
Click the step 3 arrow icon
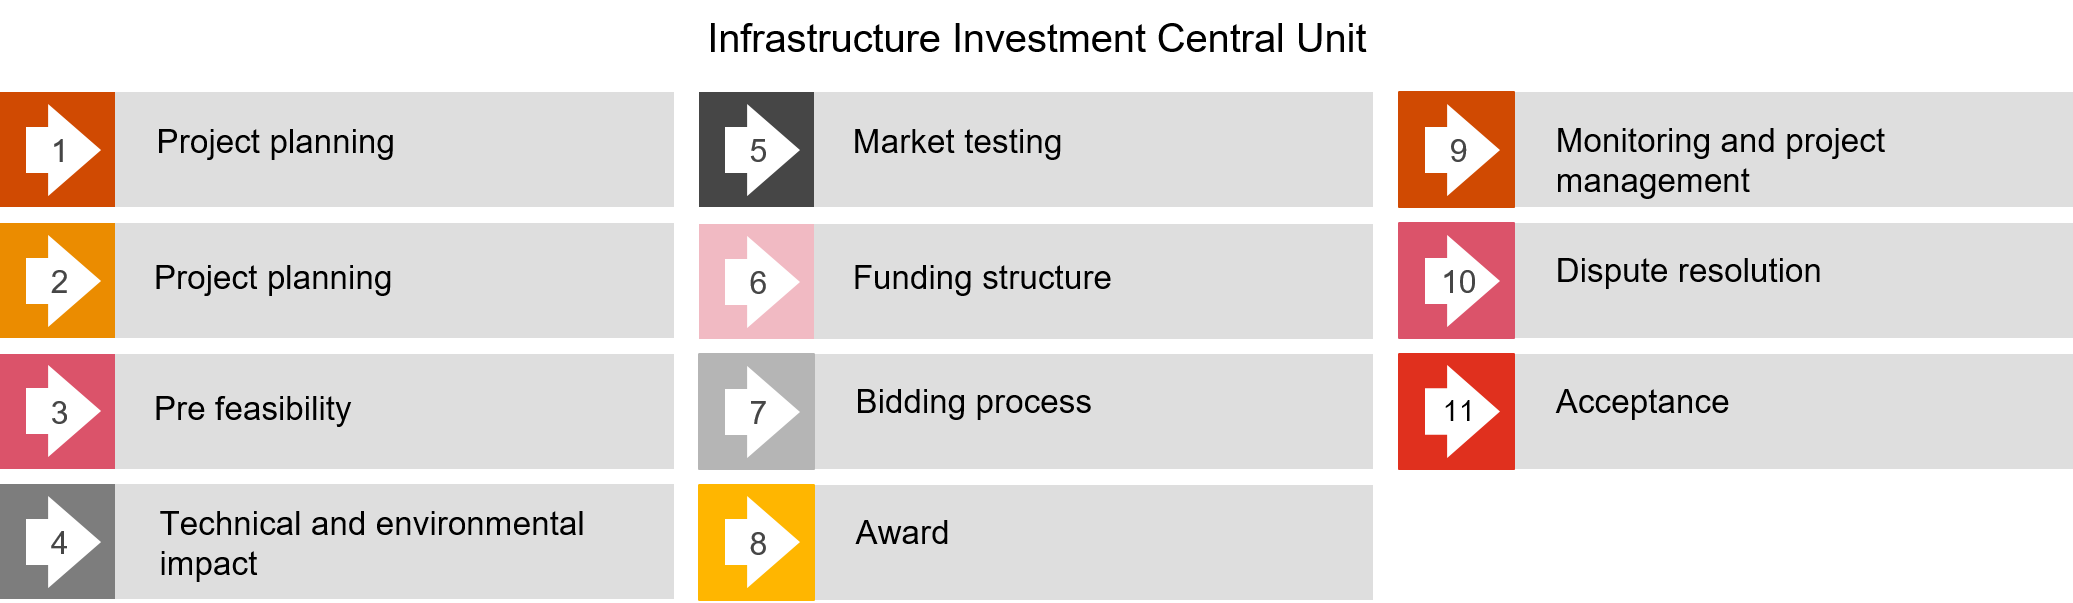pos(60,411)
